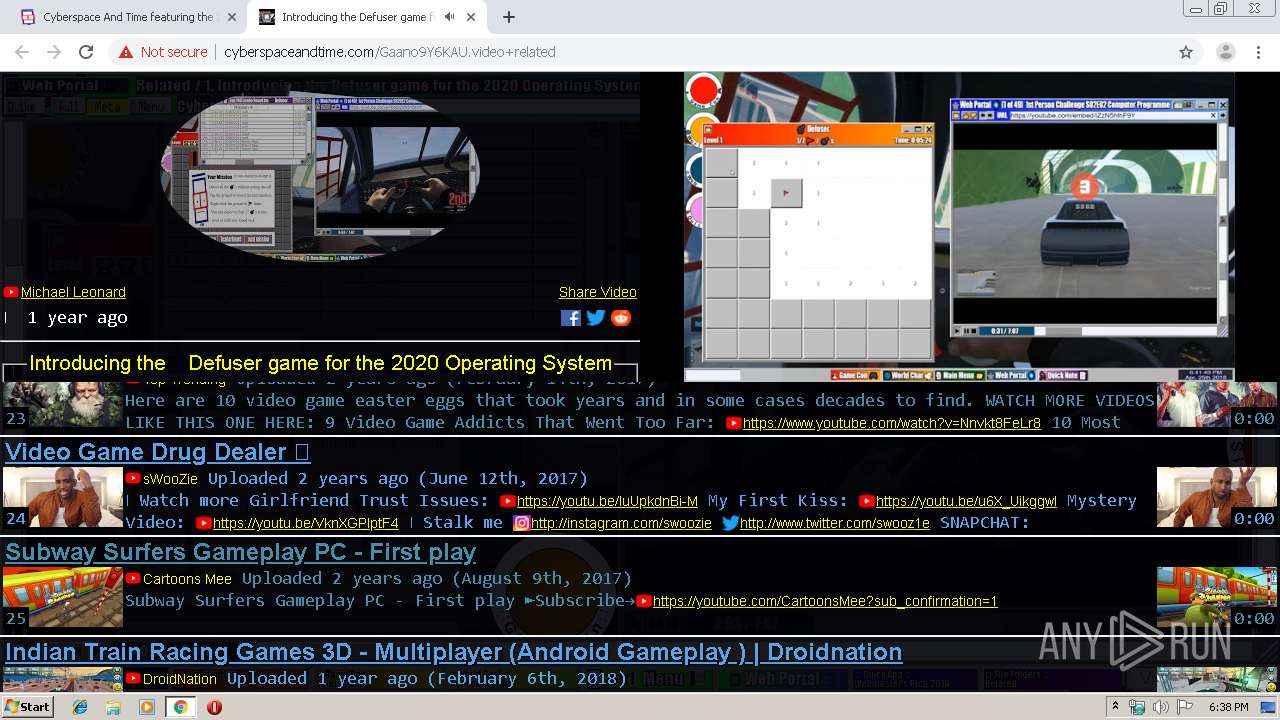1280x720 pixels.
Task: Click the YouTube icon beside Michael Leonard
Action: click(11, 292)
